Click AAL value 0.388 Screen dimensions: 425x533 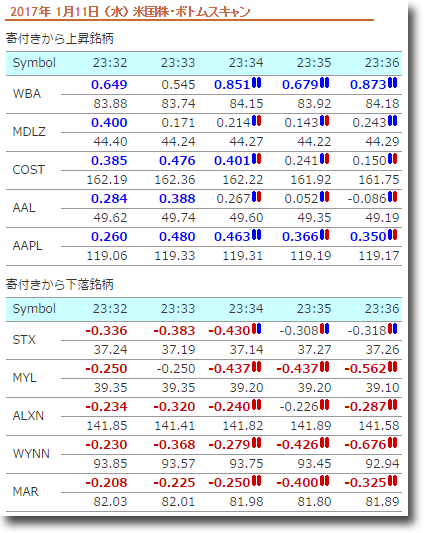pos(177,199)
